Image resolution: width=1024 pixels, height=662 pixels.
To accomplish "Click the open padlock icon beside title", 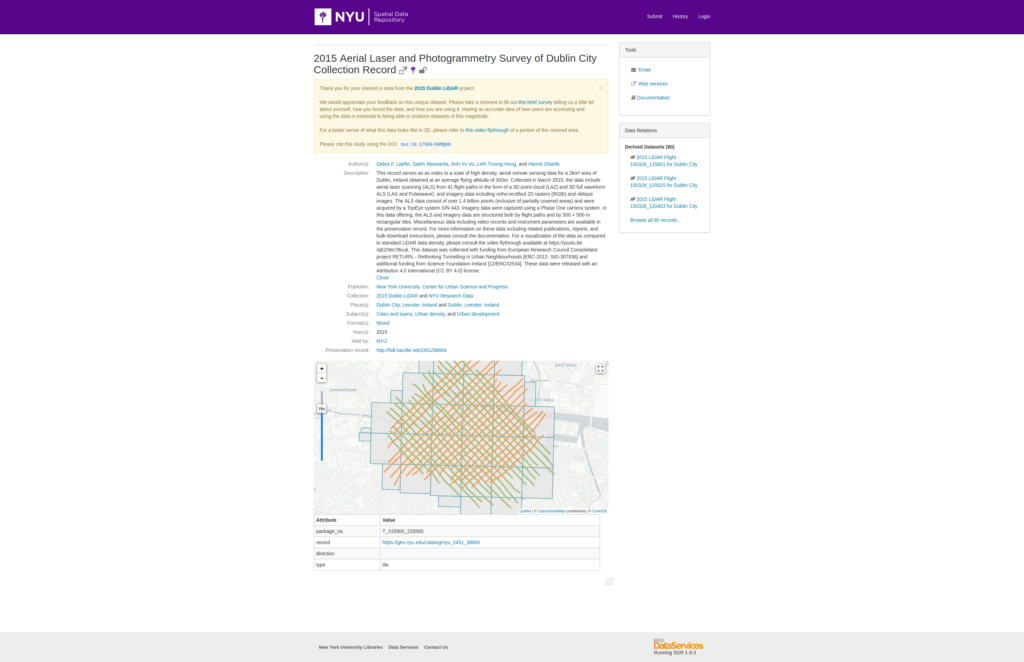I will tap(423, 70).
